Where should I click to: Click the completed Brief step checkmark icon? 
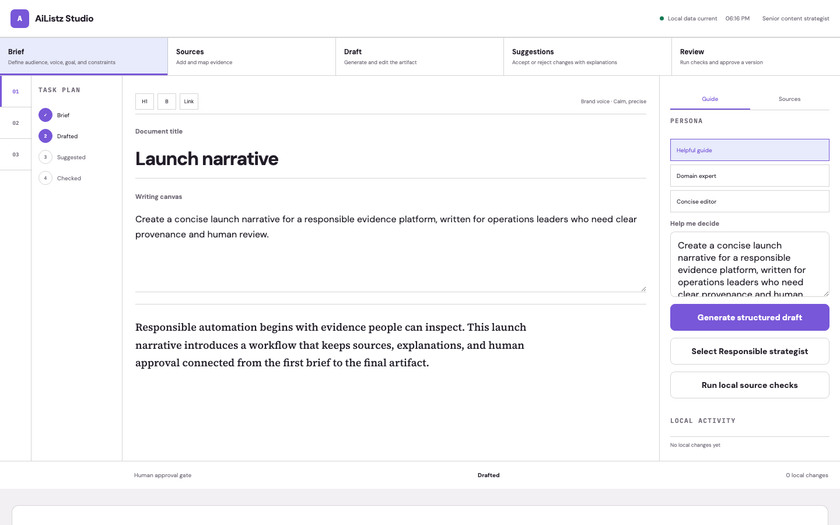[x=46, y=115]
